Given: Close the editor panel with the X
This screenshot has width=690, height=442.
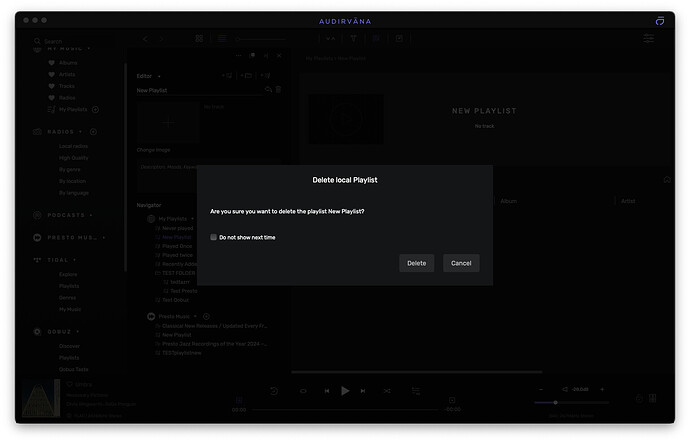Looking at the screenshot, I should (279, 55).
